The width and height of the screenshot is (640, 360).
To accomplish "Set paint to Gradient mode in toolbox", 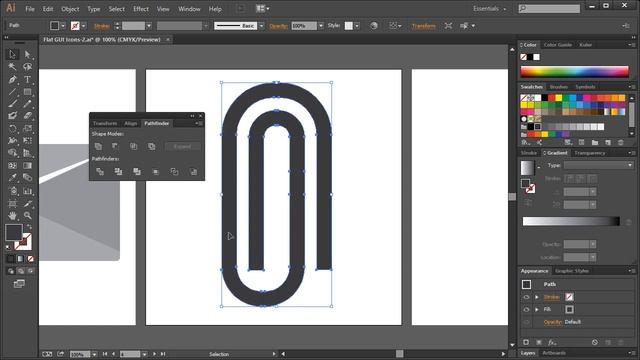I will click(x=21, y=259).
